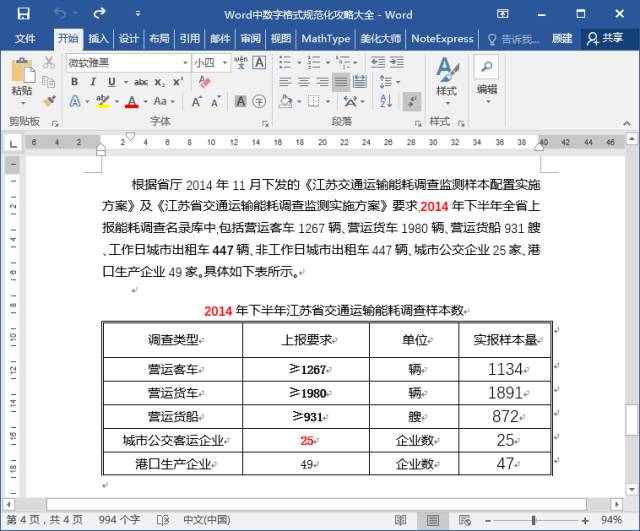Image resolution: width=640 pixels, height=531 pixels.
Task: Toggle subscript formatting
Action: pos(160,82)
